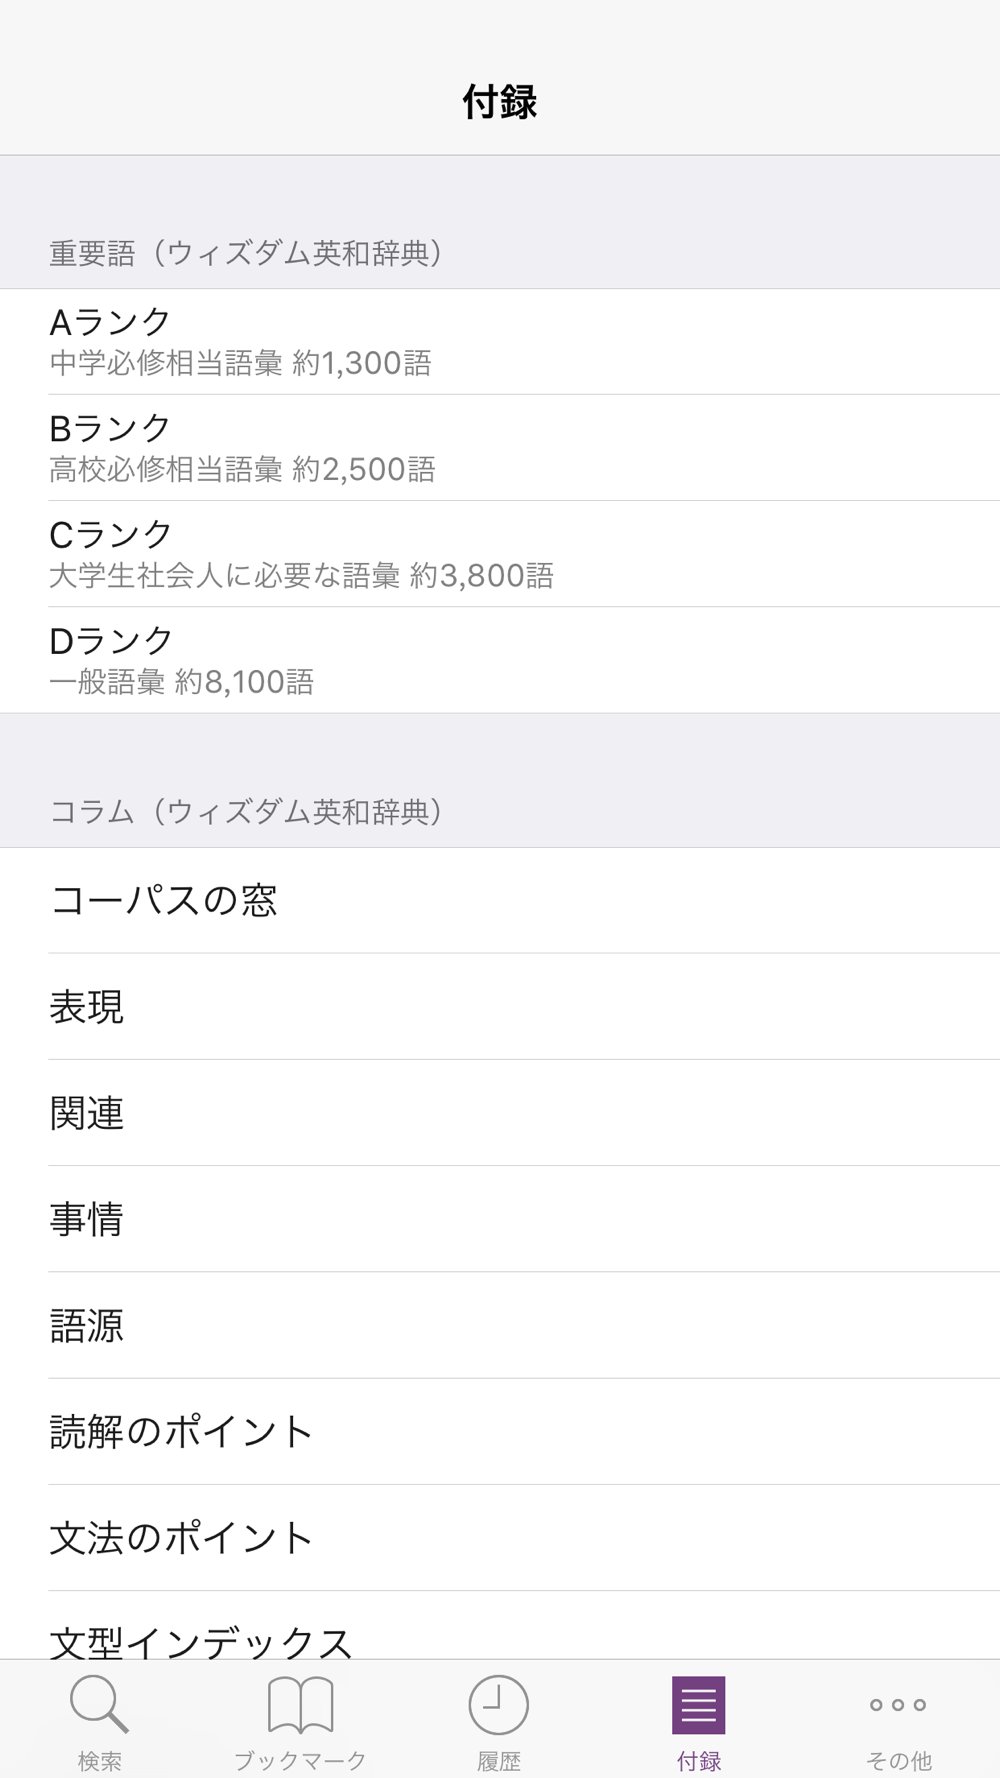
Task: Open 読解のポイント column
Action: pyautogui.click(x=500, y=1431)
